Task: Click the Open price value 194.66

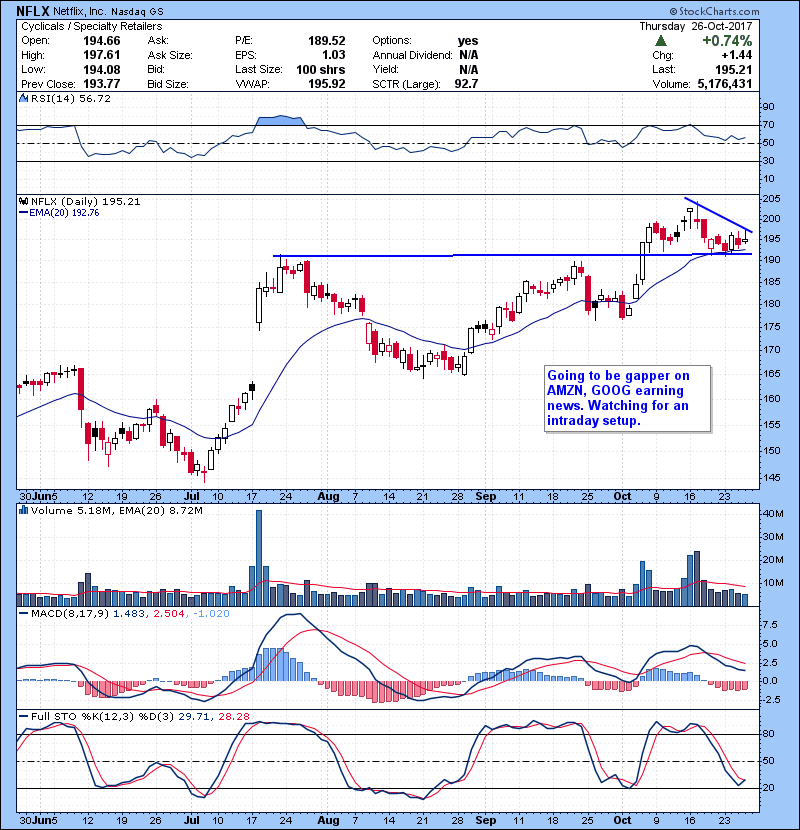Action: 102,41
